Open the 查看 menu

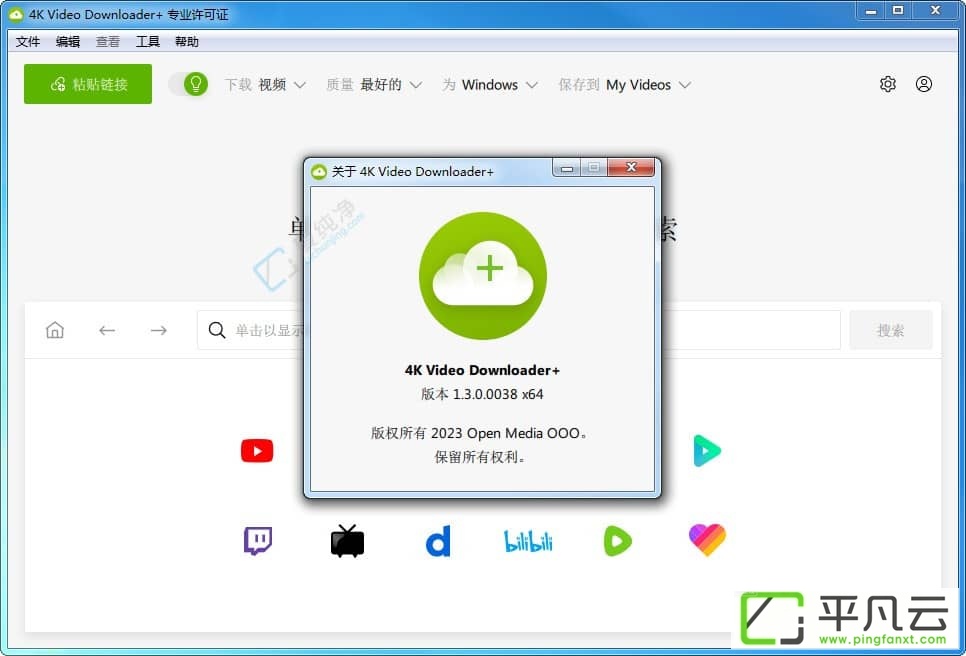(x=108, y=41)
